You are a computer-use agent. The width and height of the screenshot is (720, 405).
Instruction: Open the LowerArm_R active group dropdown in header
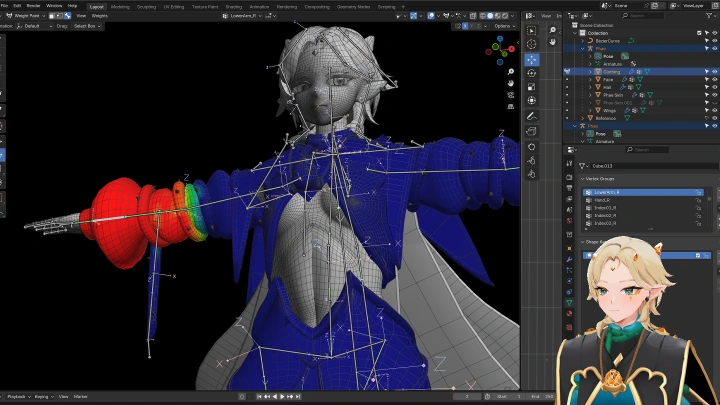pos(242,16)
